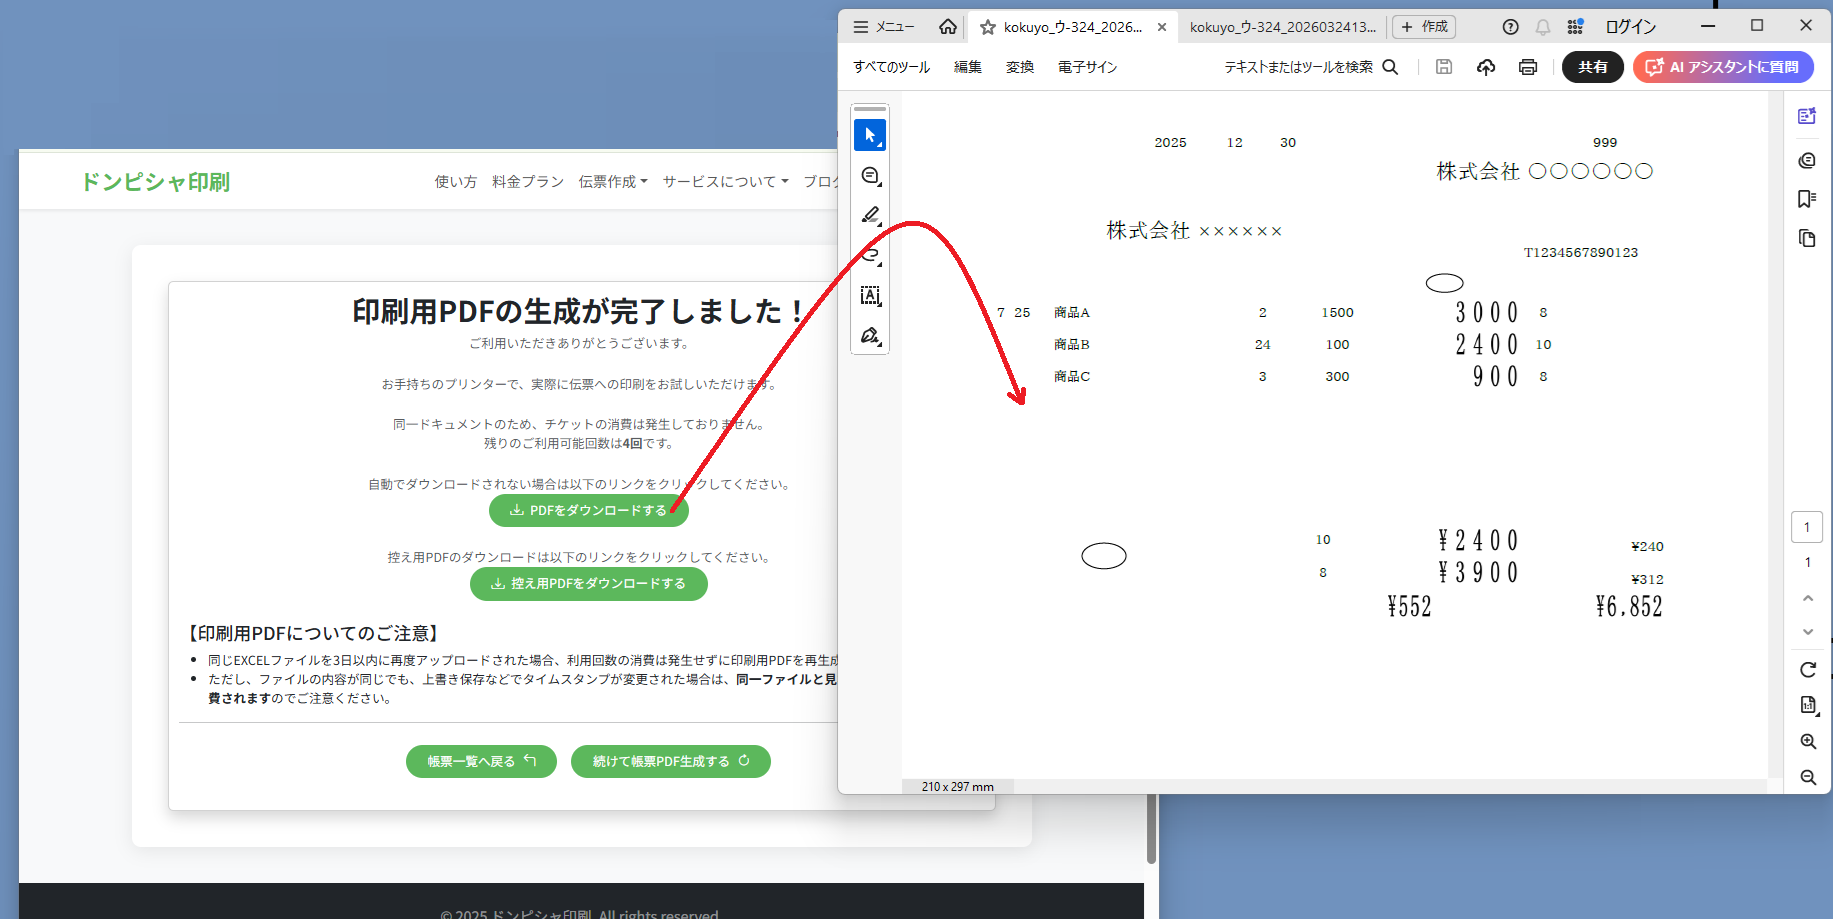Click the page number box showing 1
Viewport: 1833px width, 919px height.
click(x=1806, y=527)
